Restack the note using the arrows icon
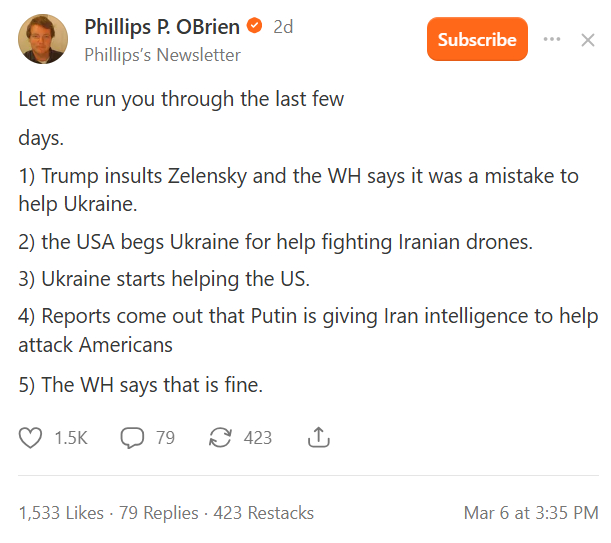 [x=220, y=437]
